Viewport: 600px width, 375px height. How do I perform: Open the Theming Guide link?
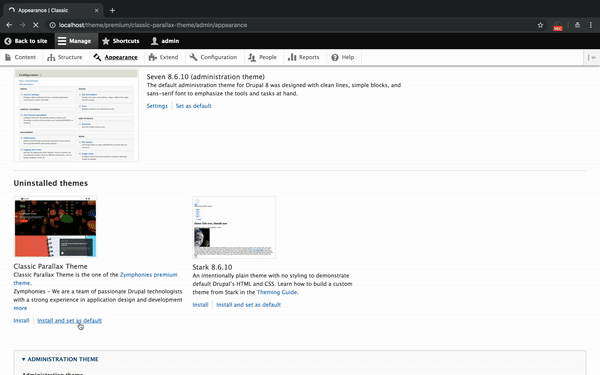pos(277,292)
